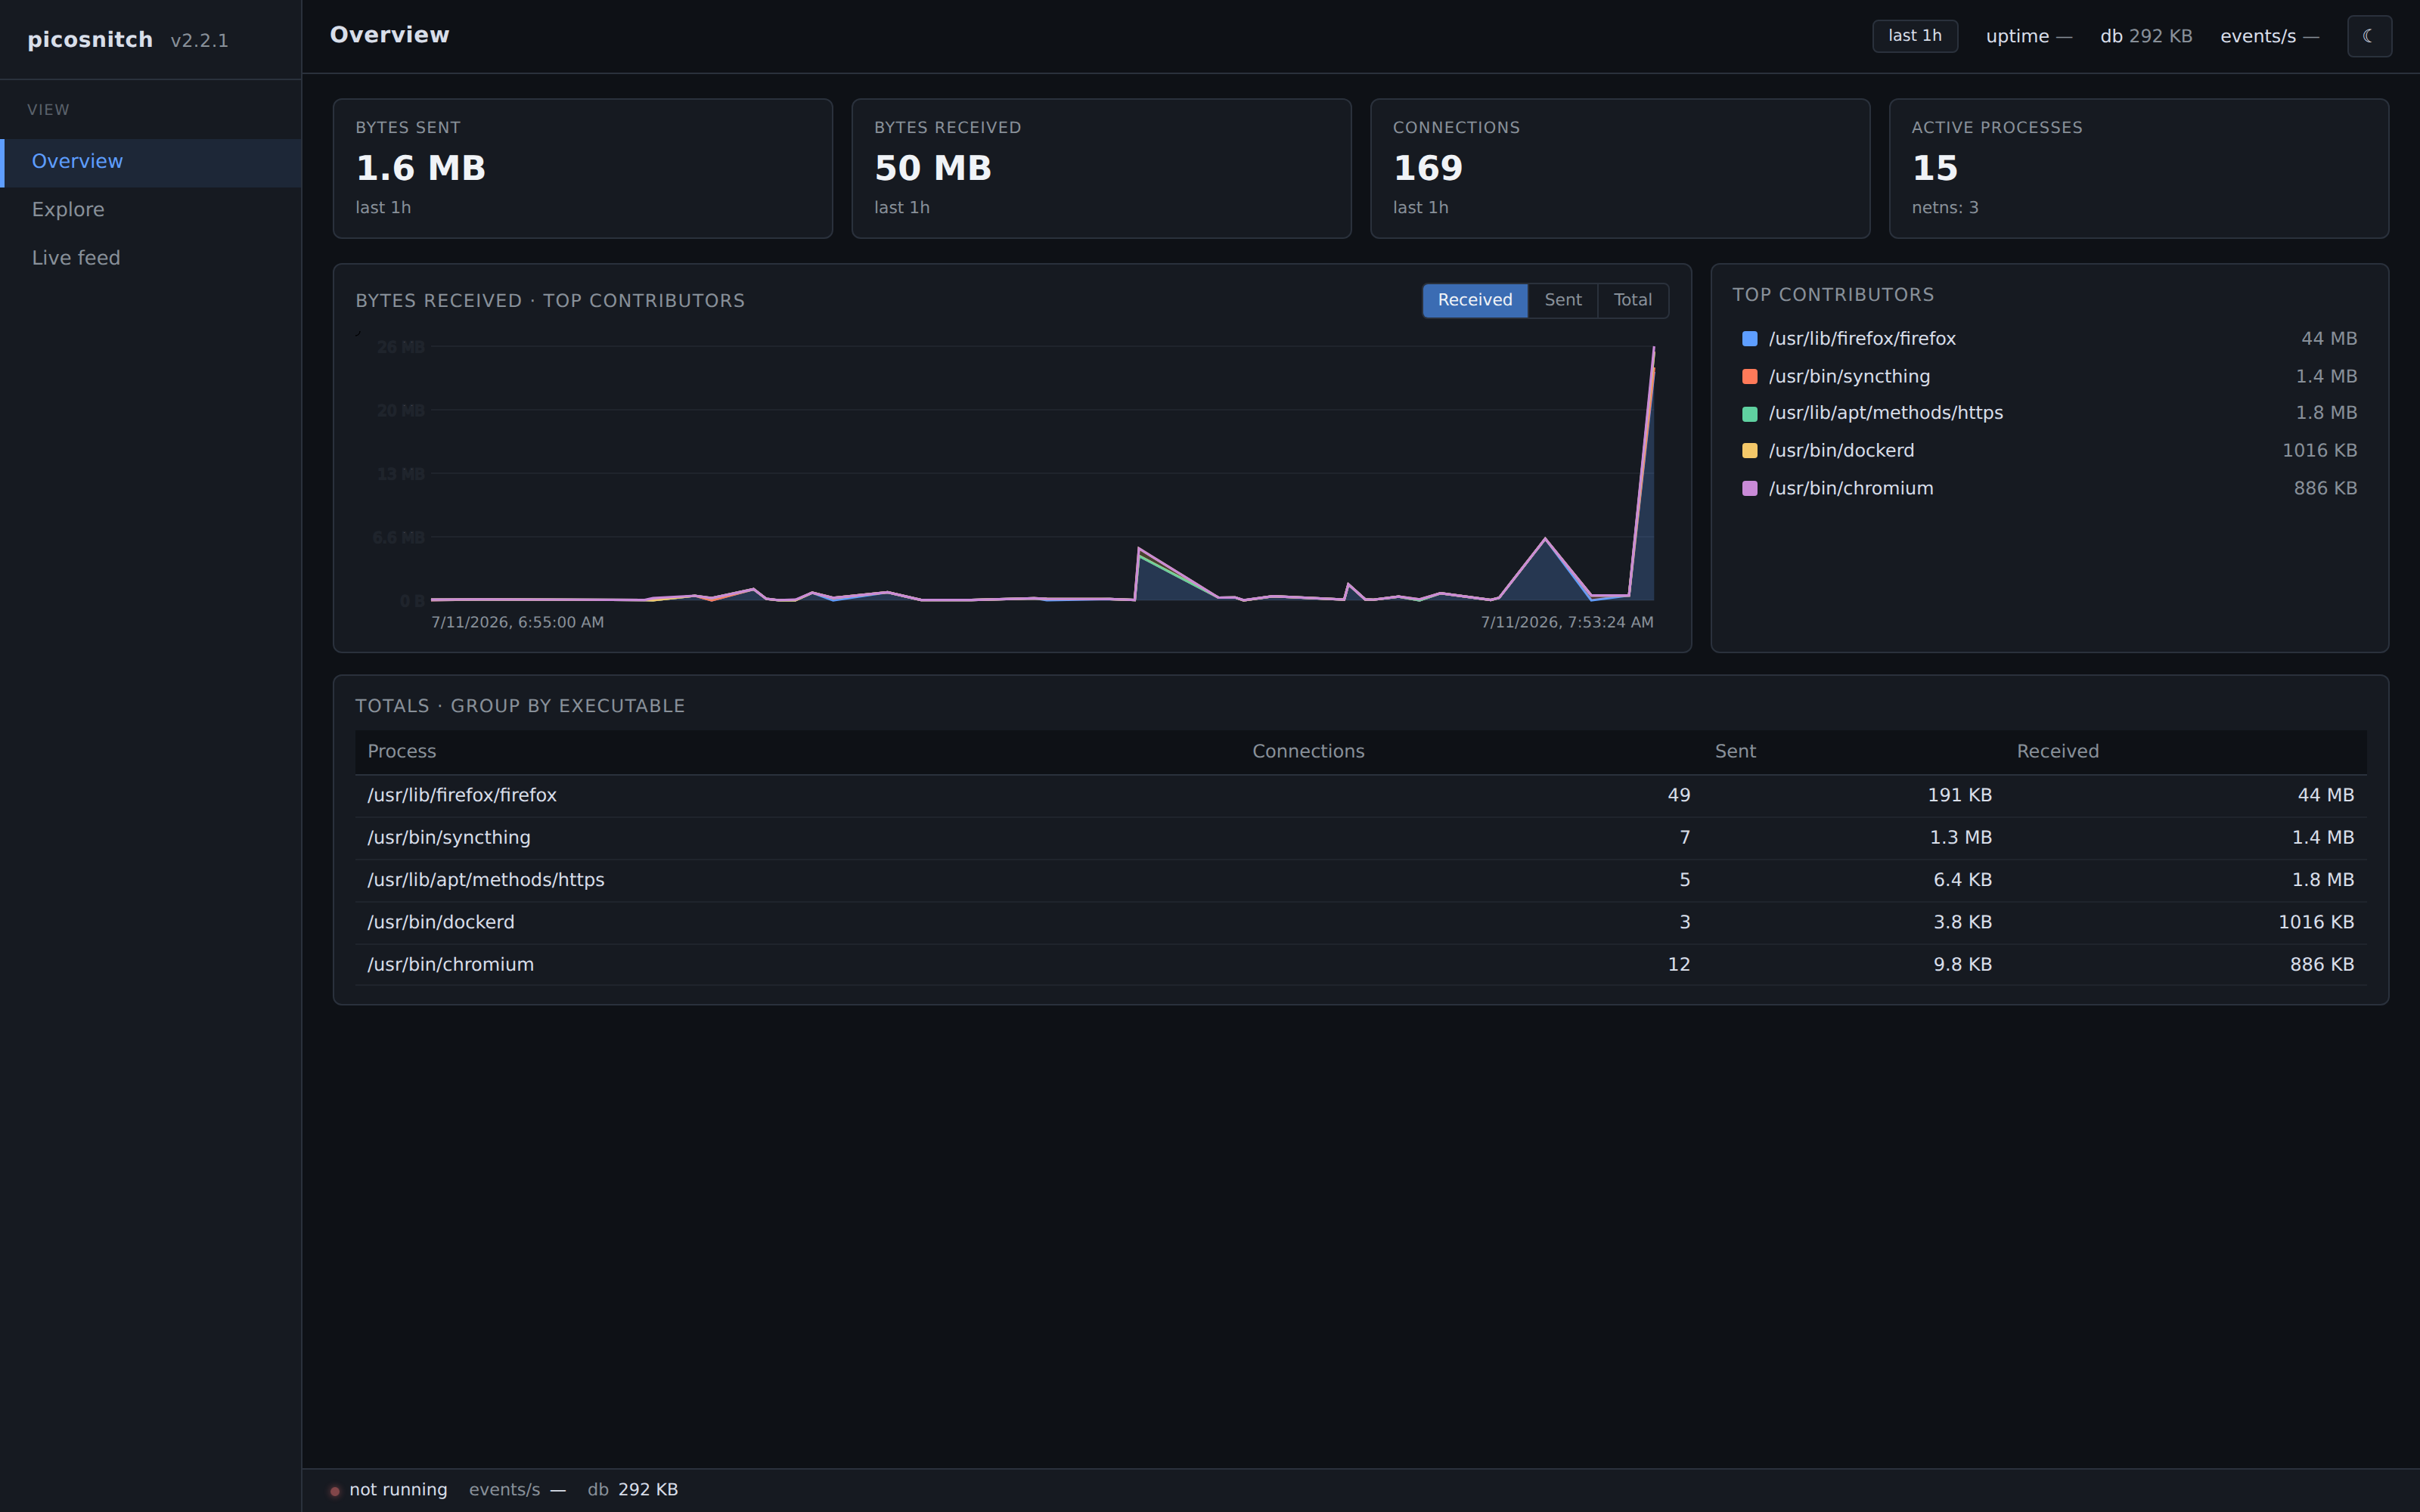Click the yellow dockerd legend swatch
Viewport: 2420px width, 1512px height.
coord(1750,451)
